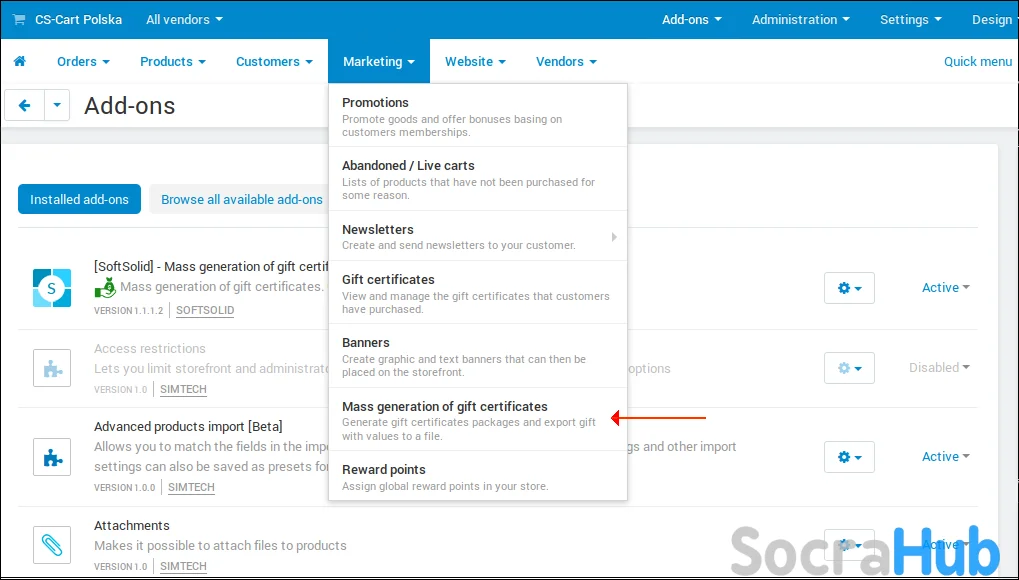This screenshot has height=580, width=1019.
Task: Open the gear menu for SoftSolid add-on
Action: (849, 288)
